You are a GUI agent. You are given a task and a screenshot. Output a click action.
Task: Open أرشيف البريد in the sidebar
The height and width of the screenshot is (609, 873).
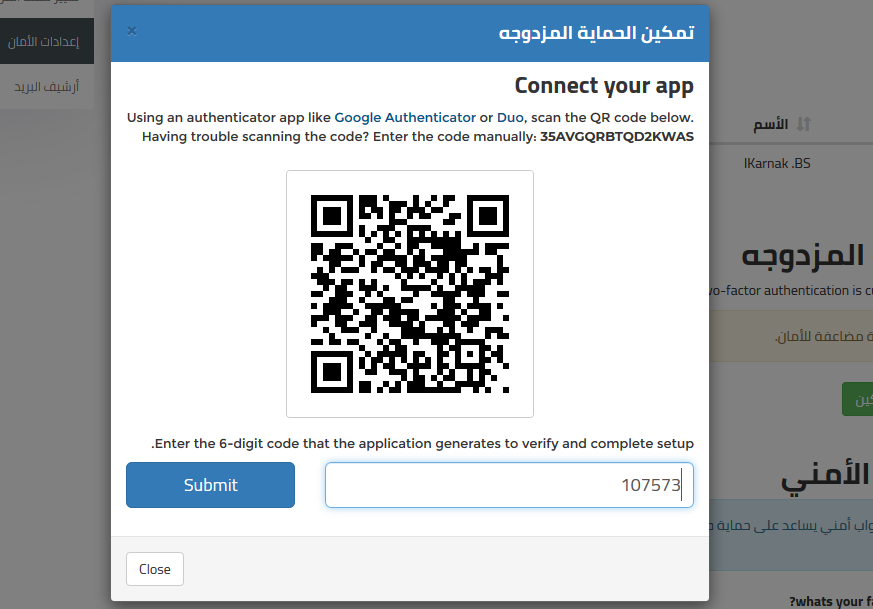click(x=46, y=87)
